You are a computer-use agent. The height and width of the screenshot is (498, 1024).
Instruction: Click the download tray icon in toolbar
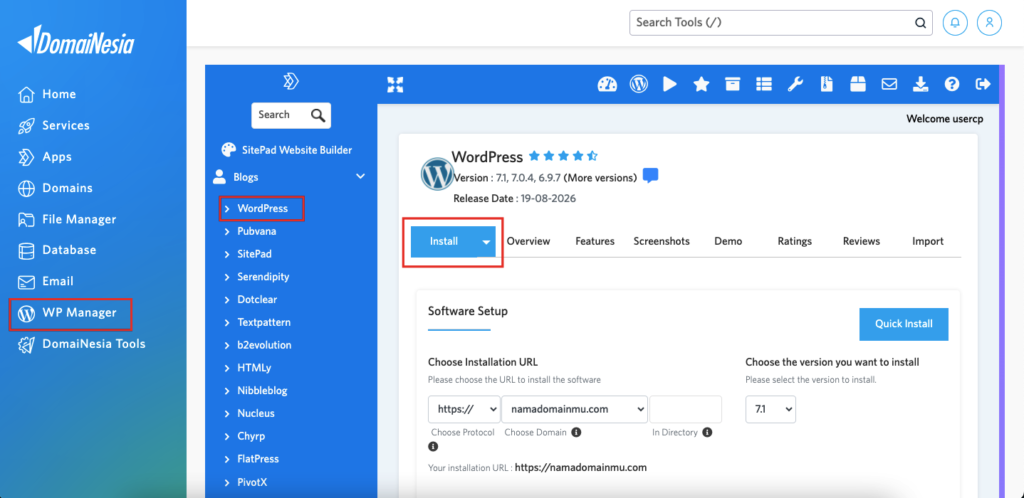click(x=921, y=84)
